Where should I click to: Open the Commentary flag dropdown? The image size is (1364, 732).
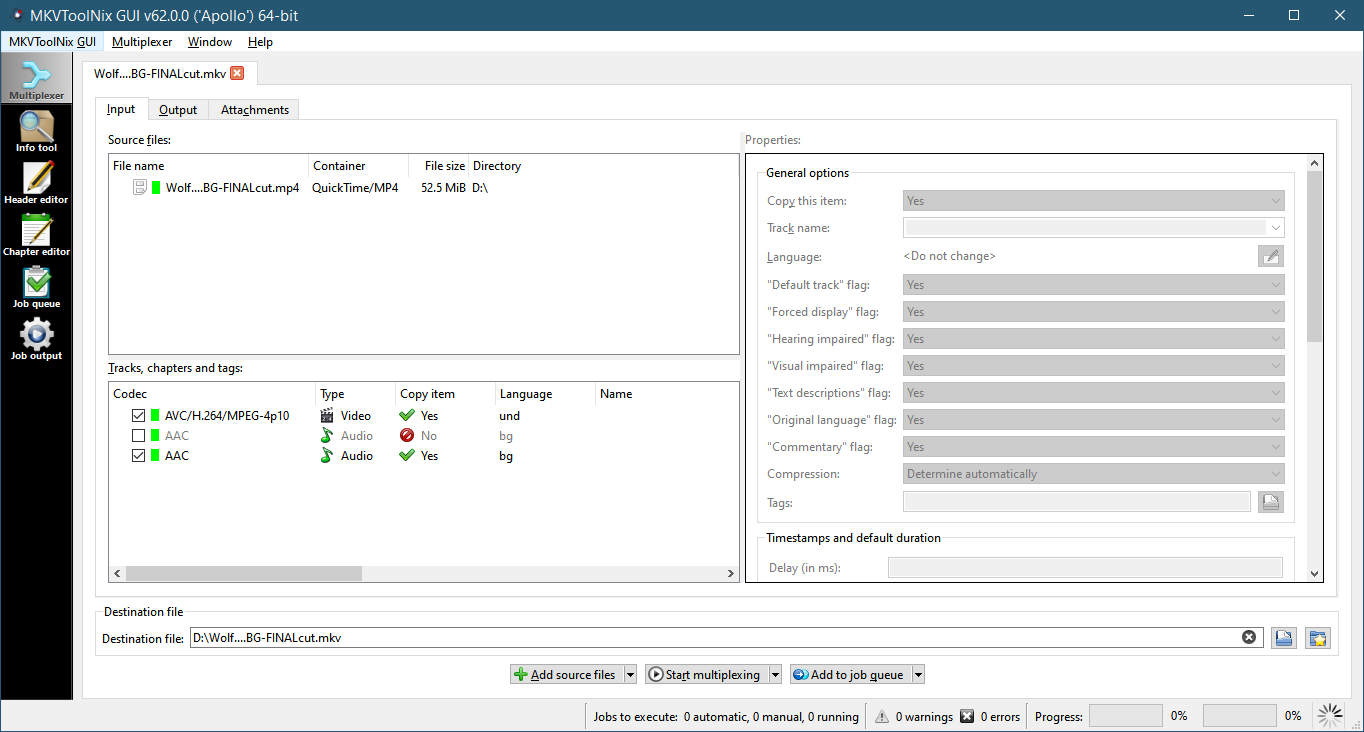point(1094,447)
